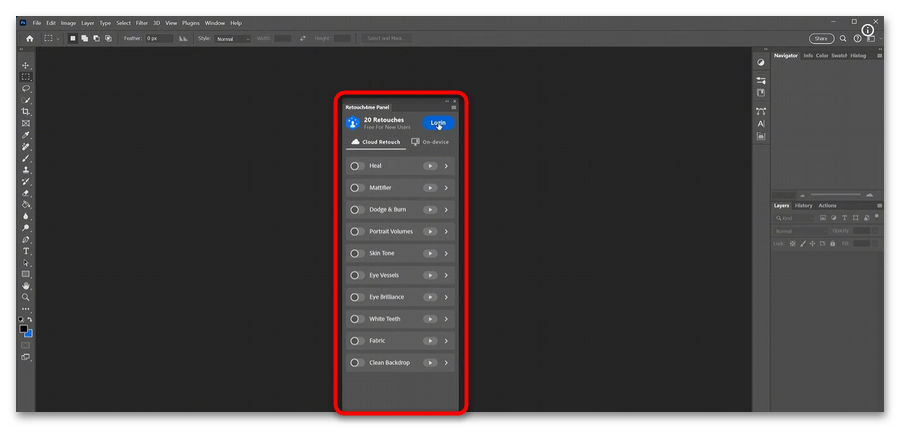Click Intersect with selection mode icon
This screenshot has width=900, height=428.
(x=108, y=38)
